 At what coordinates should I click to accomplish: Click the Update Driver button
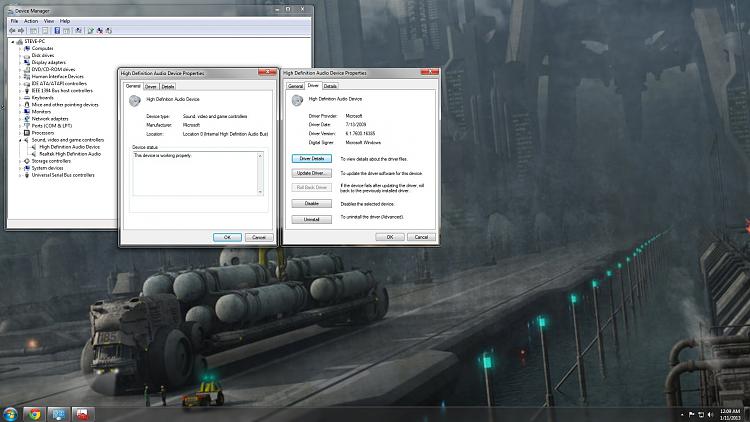point(311,173)
